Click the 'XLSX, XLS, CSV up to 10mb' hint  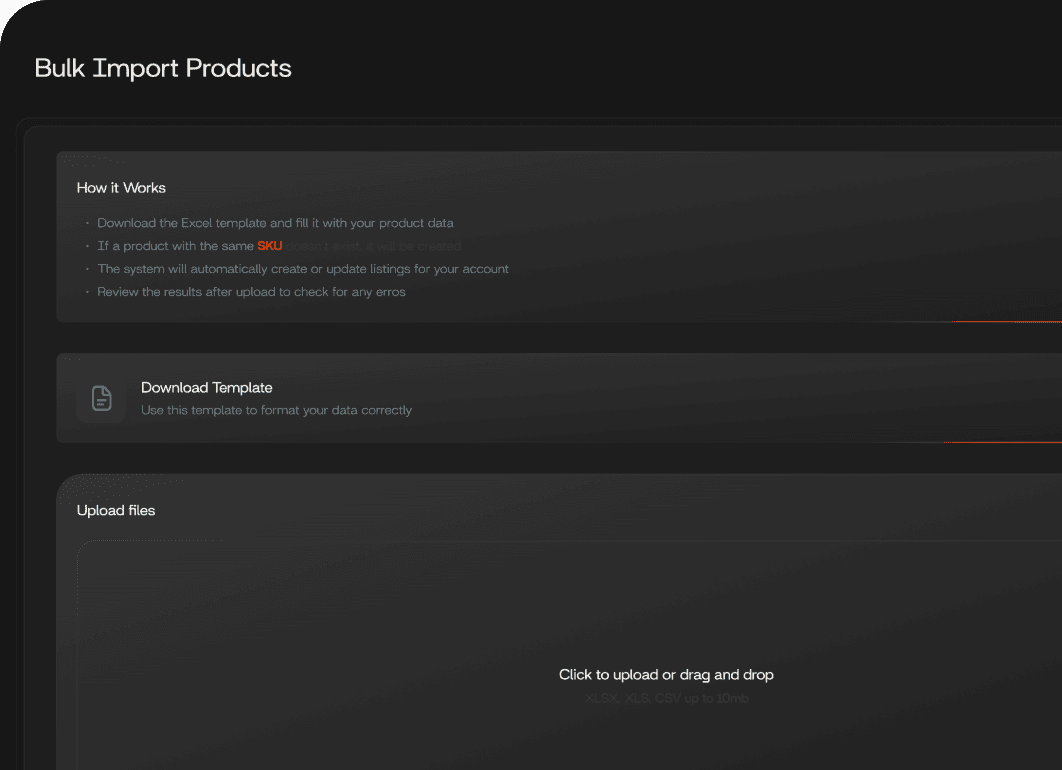pyautogui.click(x=666, y=698)
